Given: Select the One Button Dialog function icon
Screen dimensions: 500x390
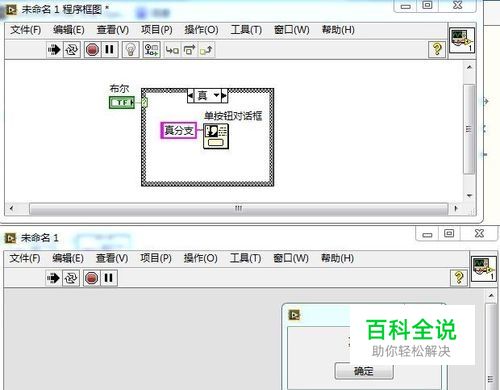Looking at the screenshot, I should [x=216, y=136].
